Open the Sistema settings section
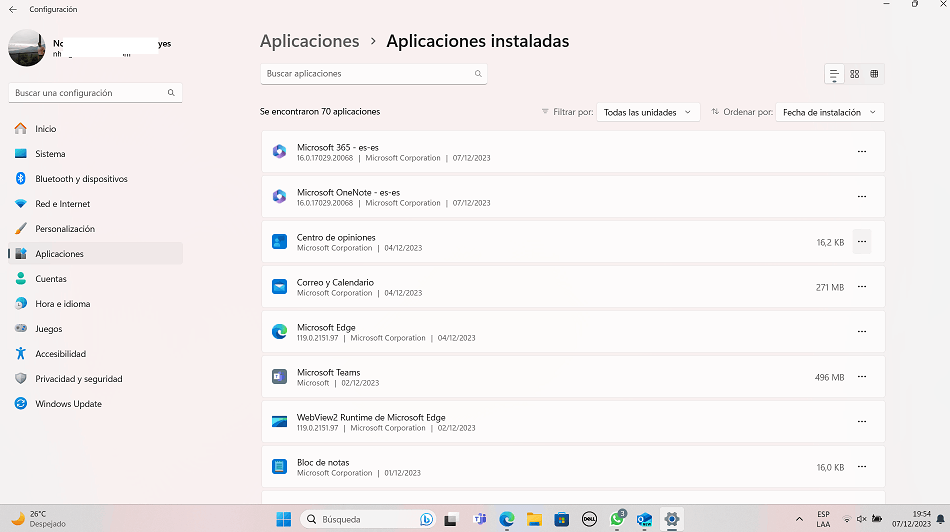The width and height of the screenshot is (950, 532). [x=95, y=154]
